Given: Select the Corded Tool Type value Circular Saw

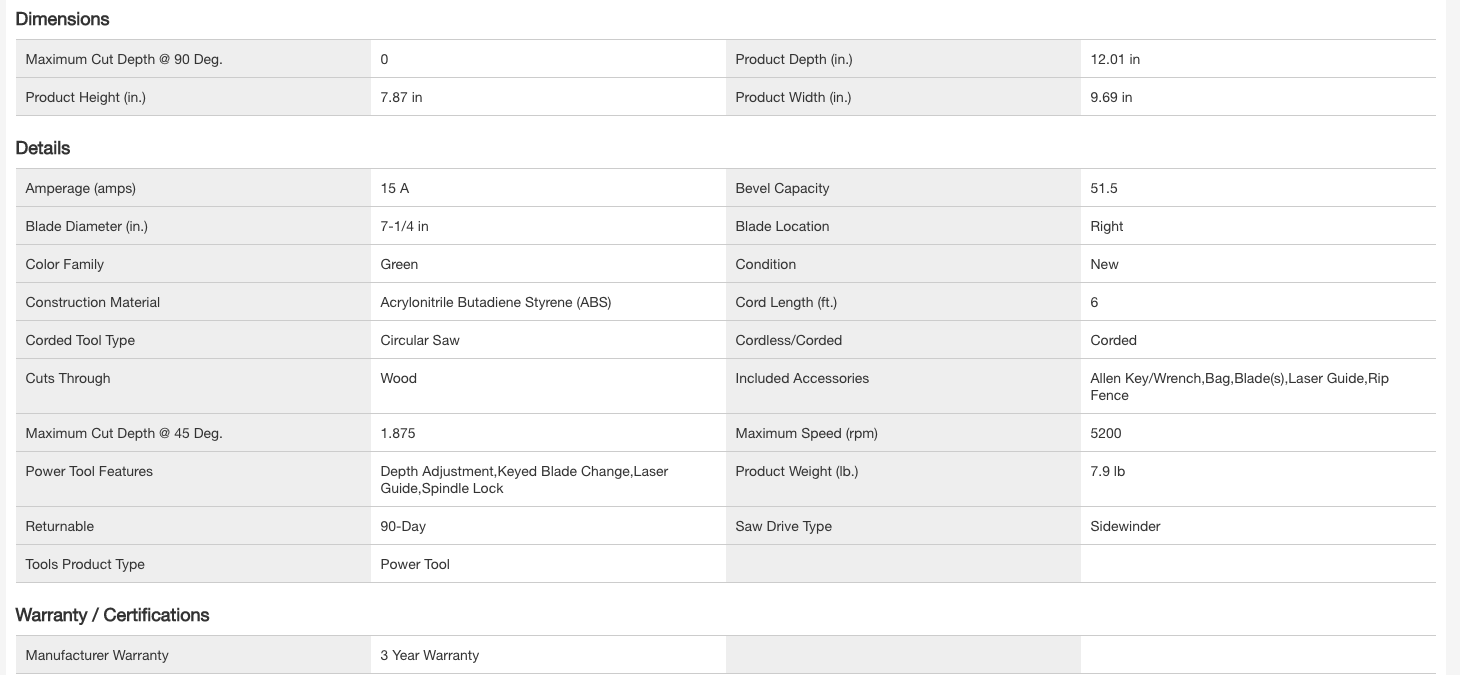Looking at the screenshot, I should (x=420, y=340).
